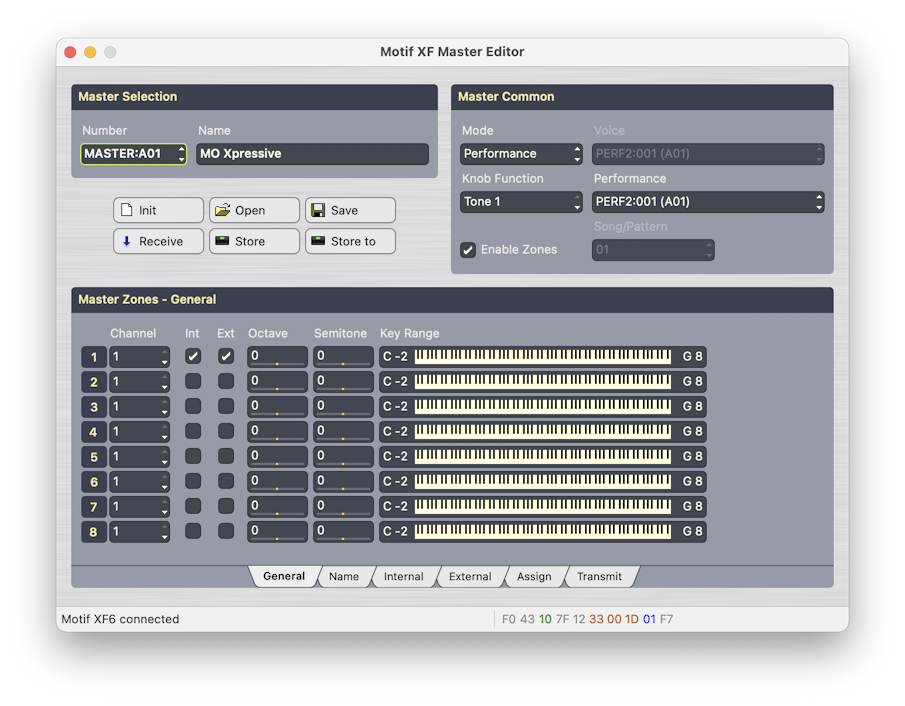This screenshot has height=706, width=905.
Task: Adjust the Octave slider for zone 2
Action: coord(277,382)
